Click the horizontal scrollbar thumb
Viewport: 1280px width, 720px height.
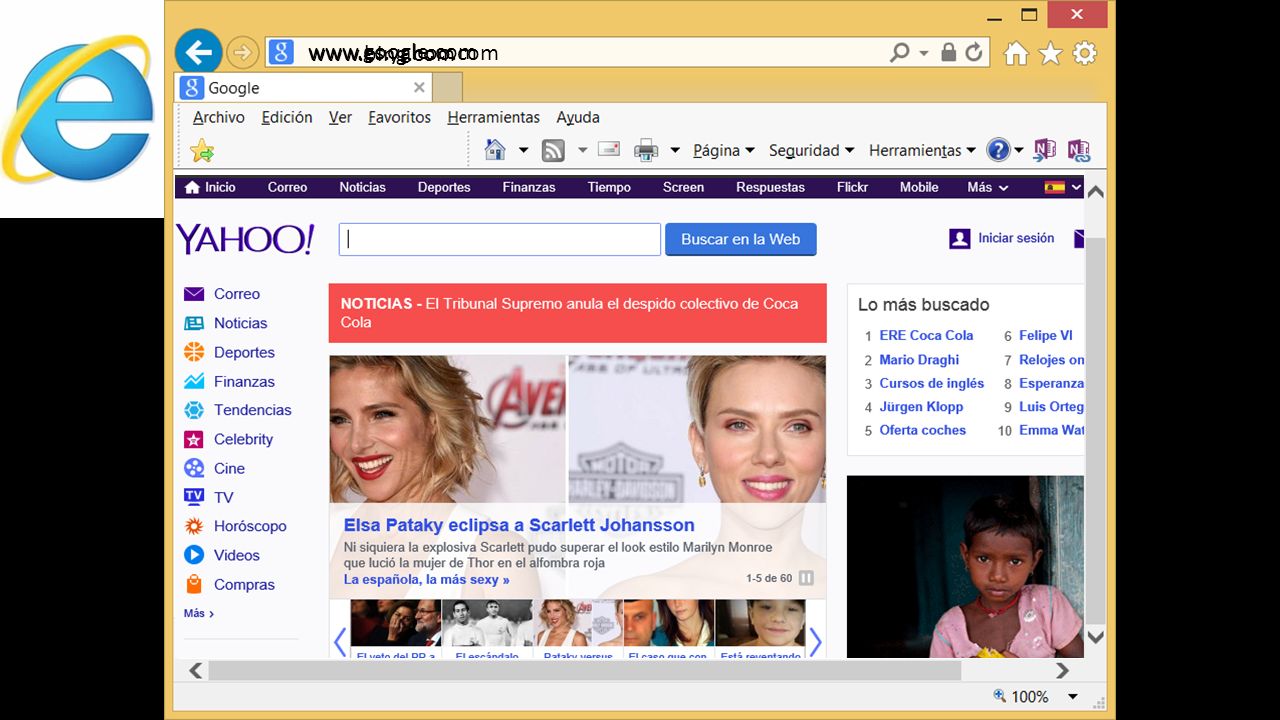coord(584,670)
